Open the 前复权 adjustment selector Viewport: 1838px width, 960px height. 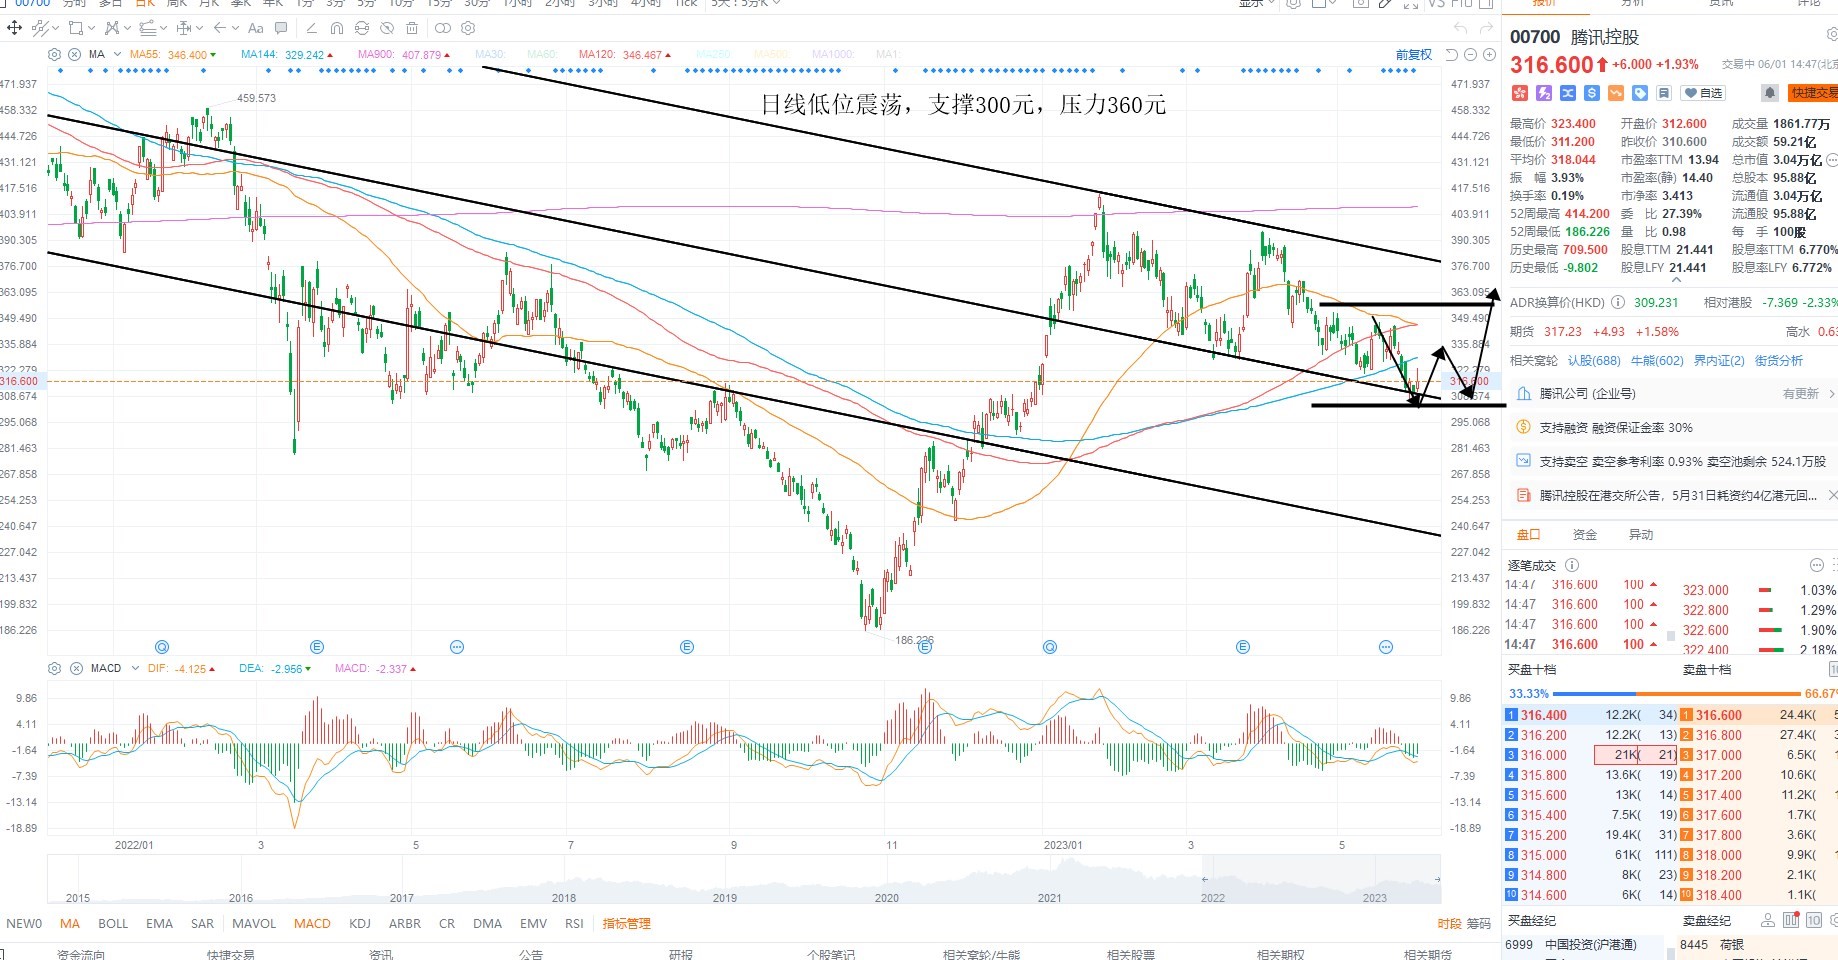1414,54
